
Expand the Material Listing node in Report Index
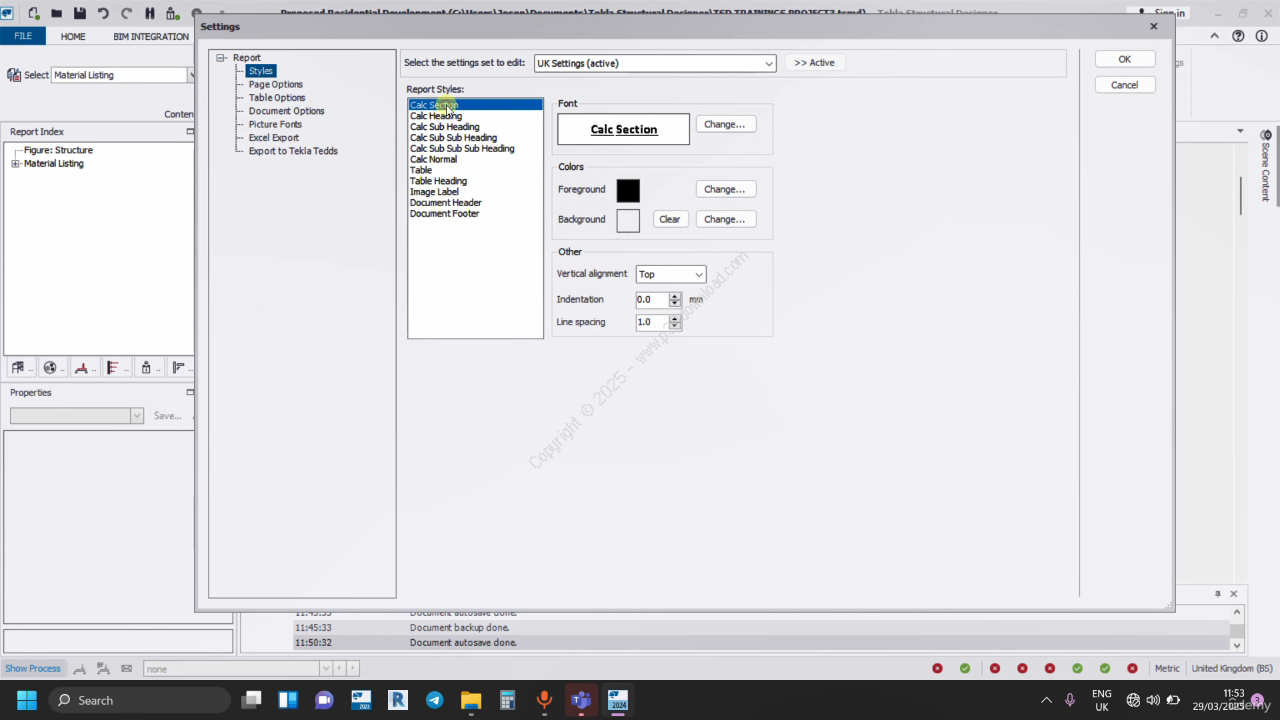[15, 164]
